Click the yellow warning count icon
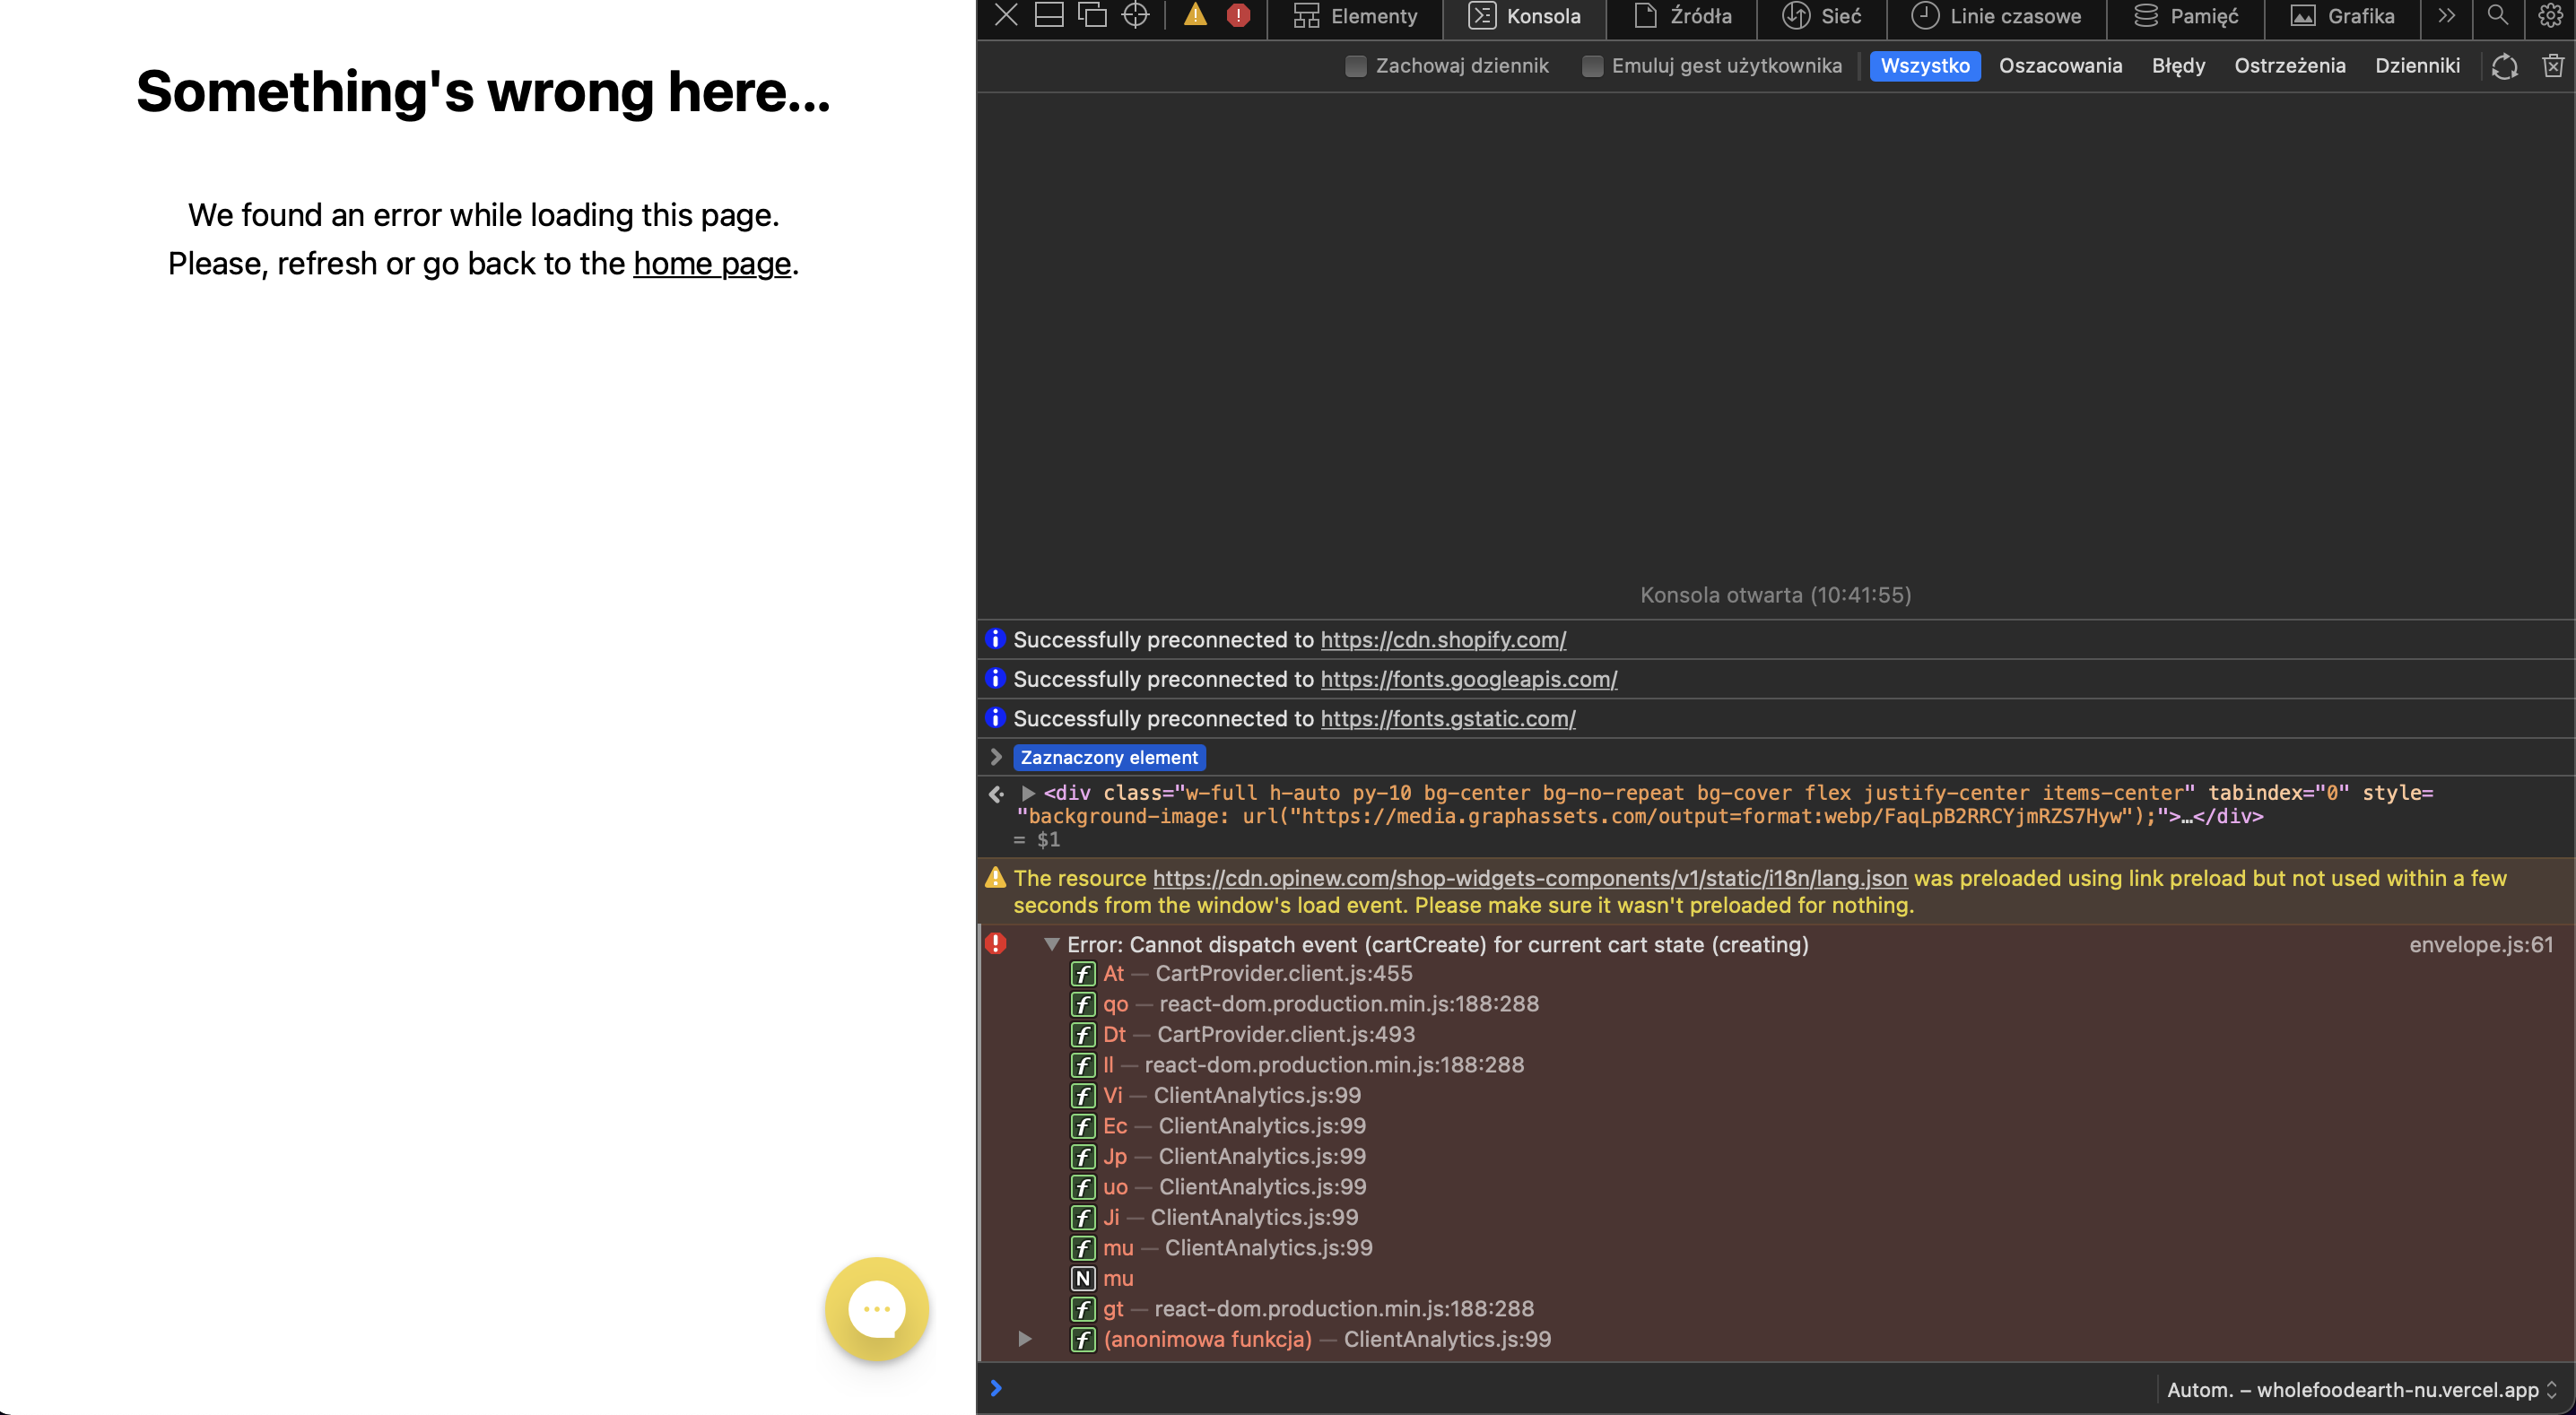This screenshot has height=1415, width=2576. (1195, 15)
